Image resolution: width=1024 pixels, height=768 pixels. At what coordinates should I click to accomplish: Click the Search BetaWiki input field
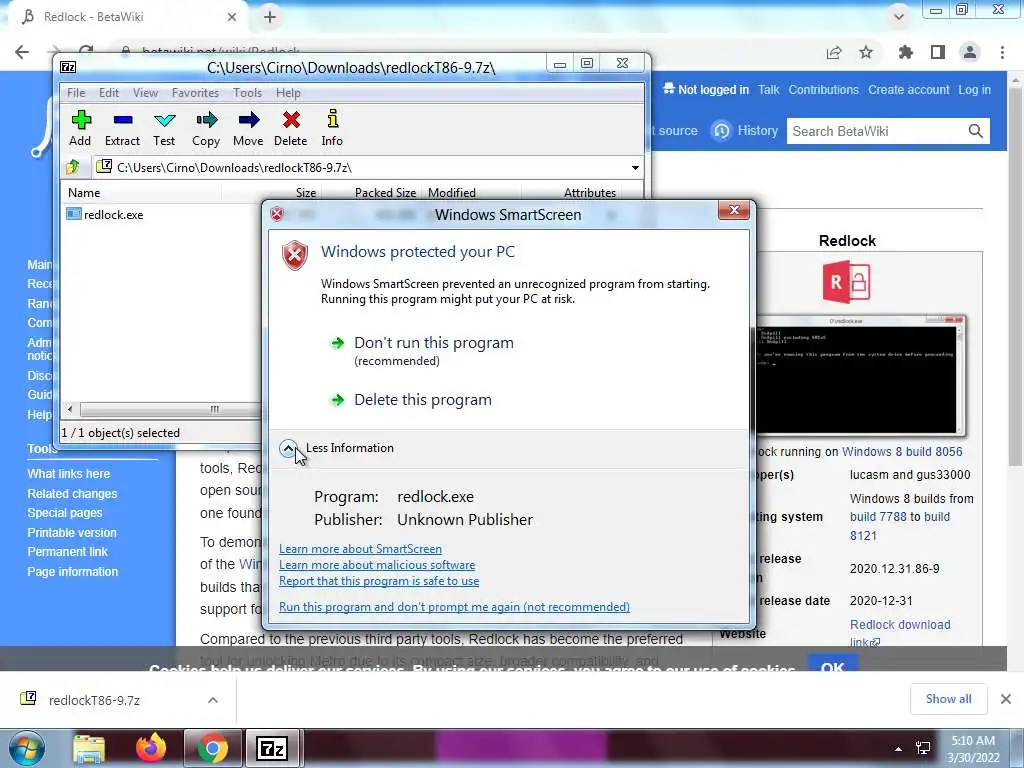(875, 131)
